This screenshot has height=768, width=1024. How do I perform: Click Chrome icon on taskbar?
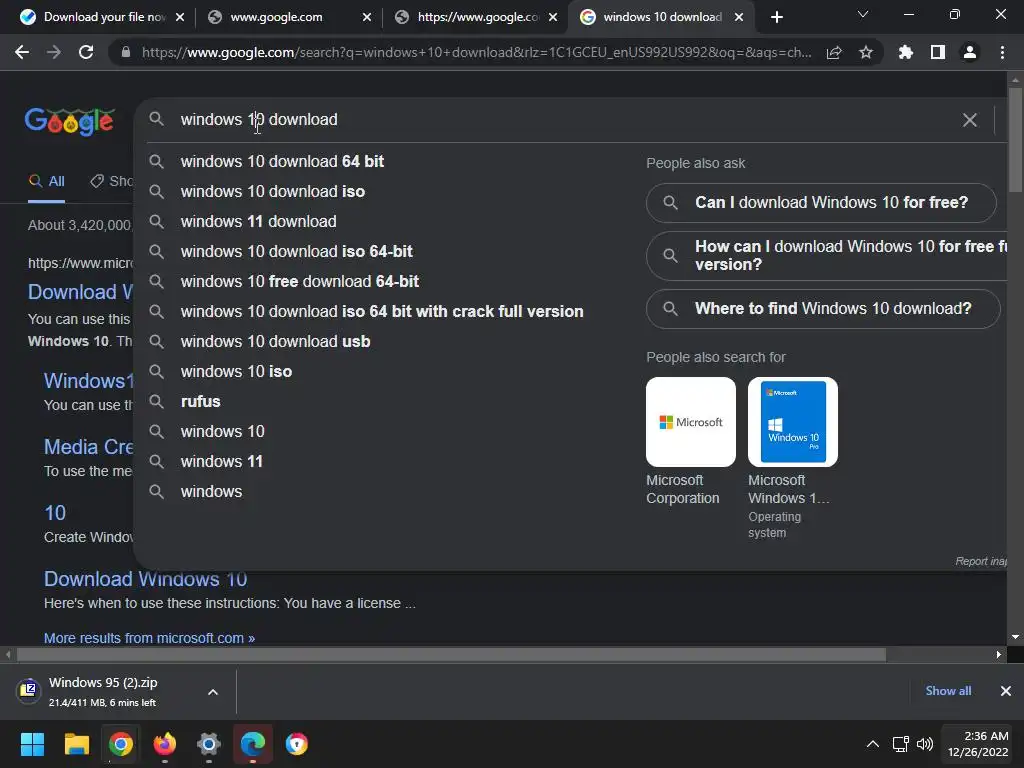(121, 744)
